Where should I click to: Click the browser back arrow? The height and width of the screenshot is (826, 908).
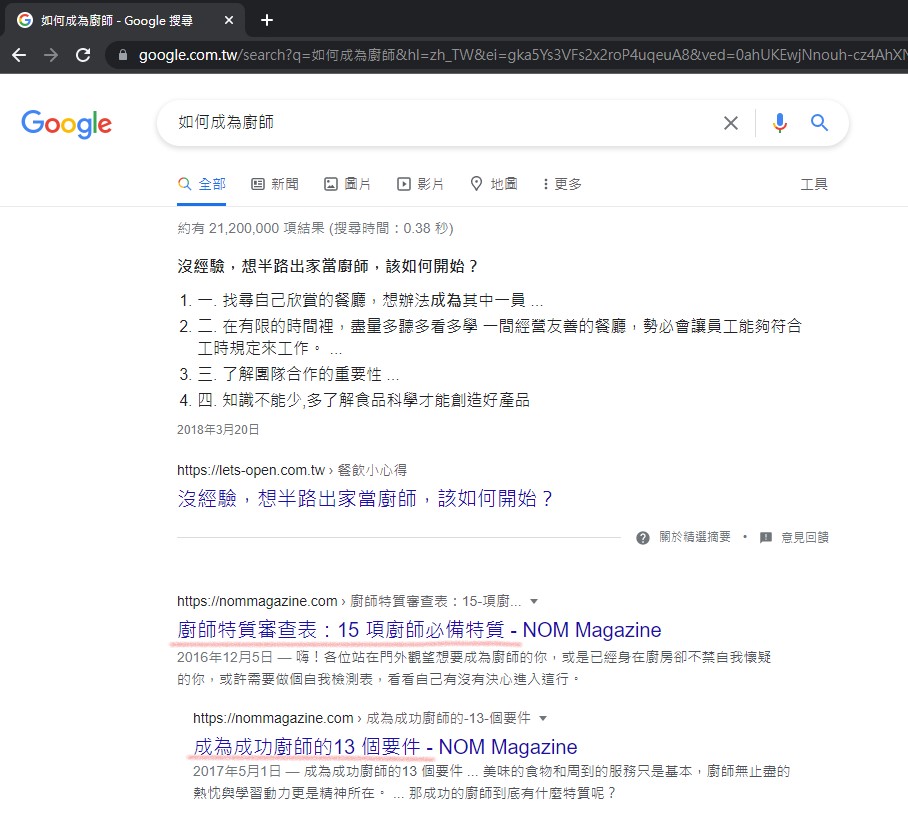coord(19,55)
